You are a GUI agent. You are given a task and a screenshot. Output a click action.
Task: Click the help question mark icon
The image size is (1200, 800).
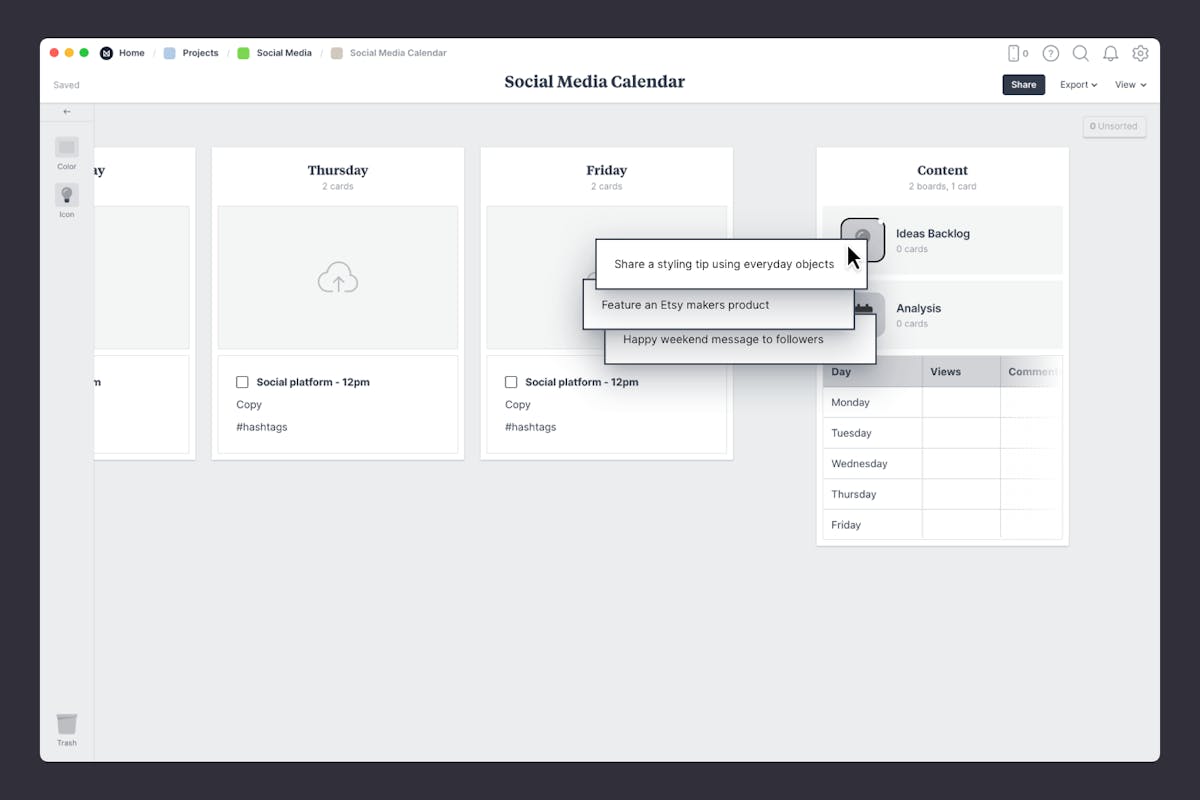[1050, 53]
